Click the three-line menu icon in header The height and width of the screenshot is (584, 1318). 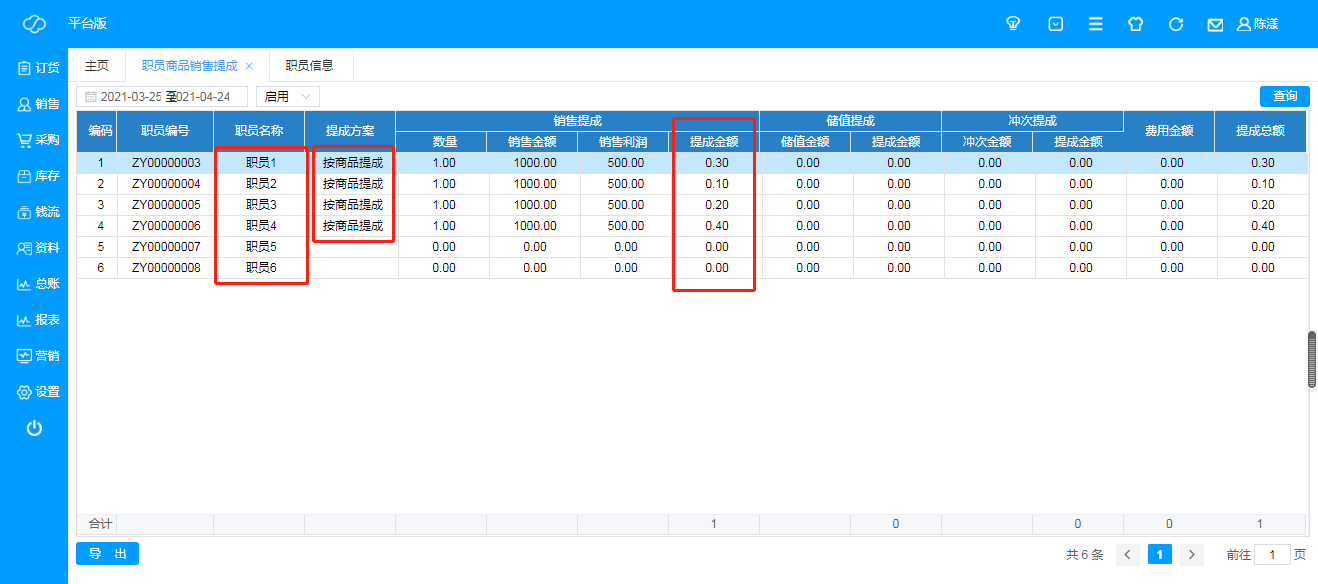click(x=1096, y=24)
